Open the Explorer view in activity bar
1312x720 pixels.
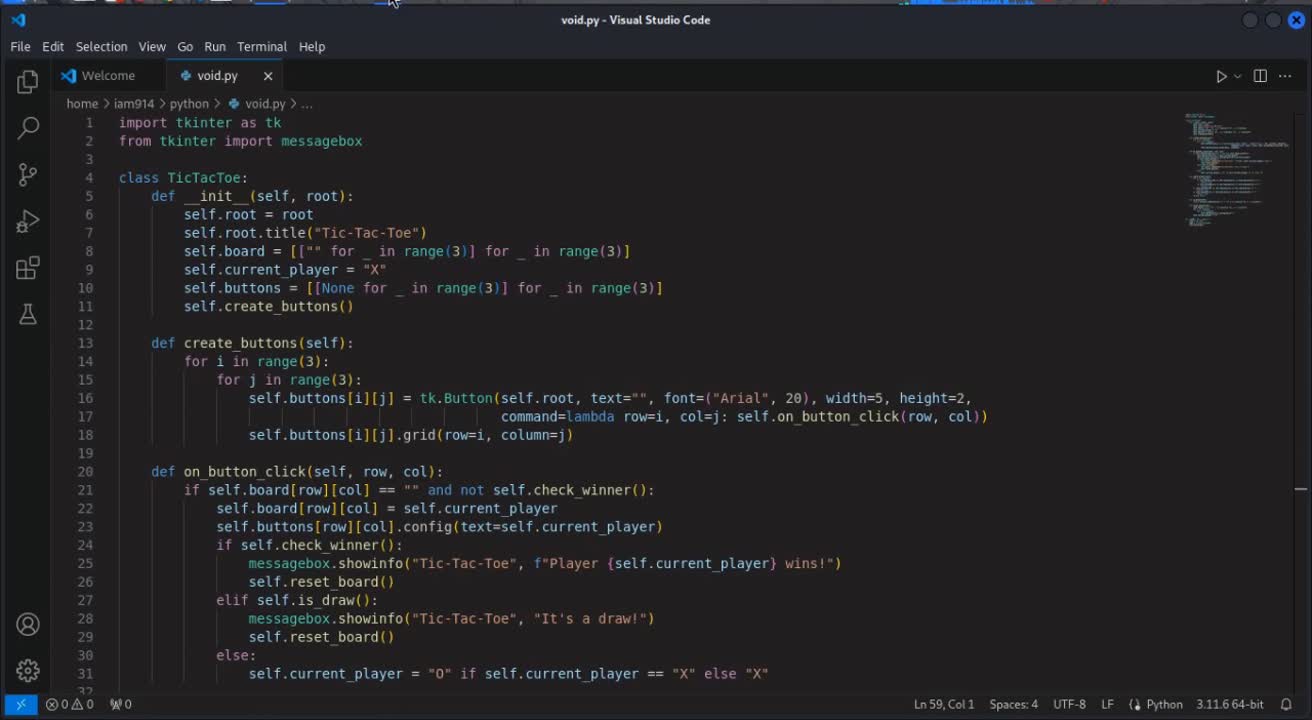tap(28, 82)
